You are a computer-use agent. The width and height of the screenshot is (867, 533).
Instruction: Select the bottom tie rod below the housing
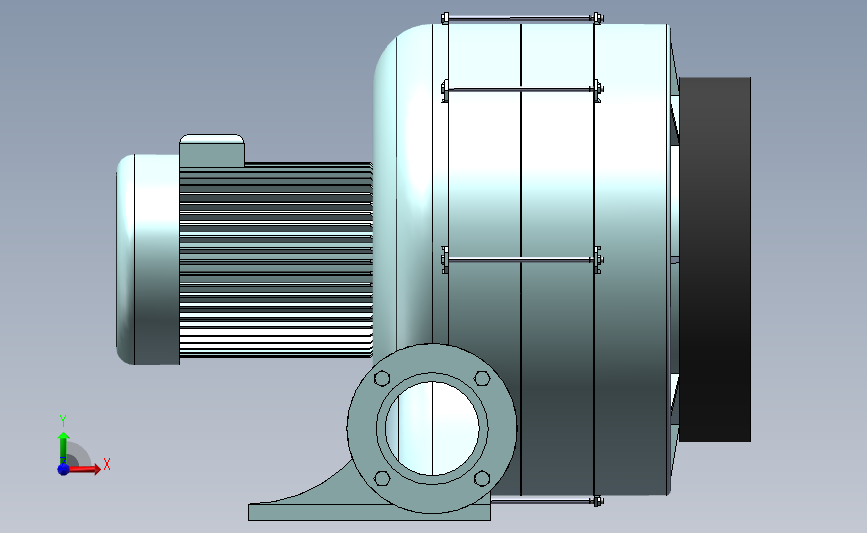click(x=545, y=501)
